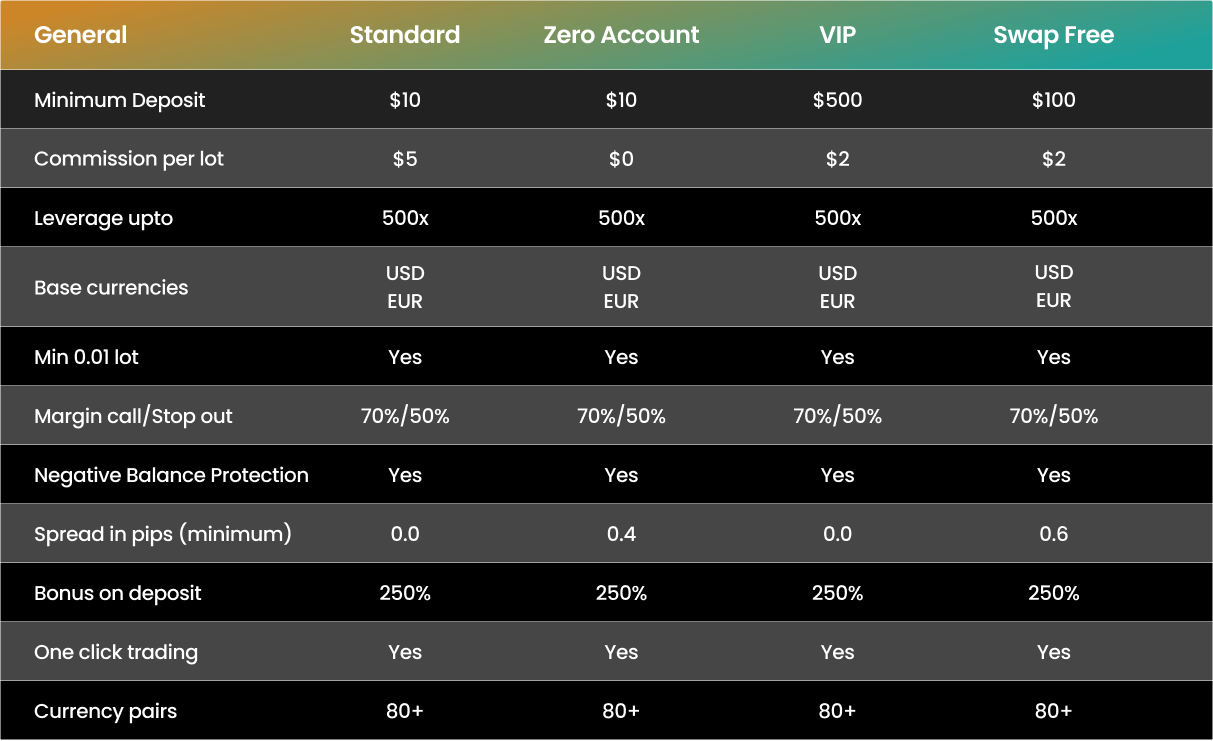Click the Negative Balance Protection label
The image size is (1213, 741).
171,475
